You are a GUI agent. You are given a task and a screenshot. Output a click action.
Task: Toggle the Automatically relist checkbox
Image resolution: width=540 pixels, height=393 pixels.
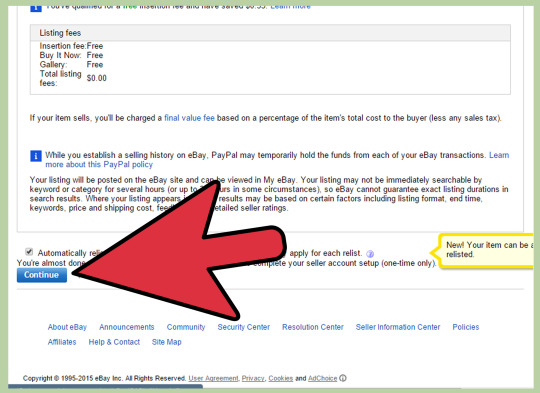29,252
